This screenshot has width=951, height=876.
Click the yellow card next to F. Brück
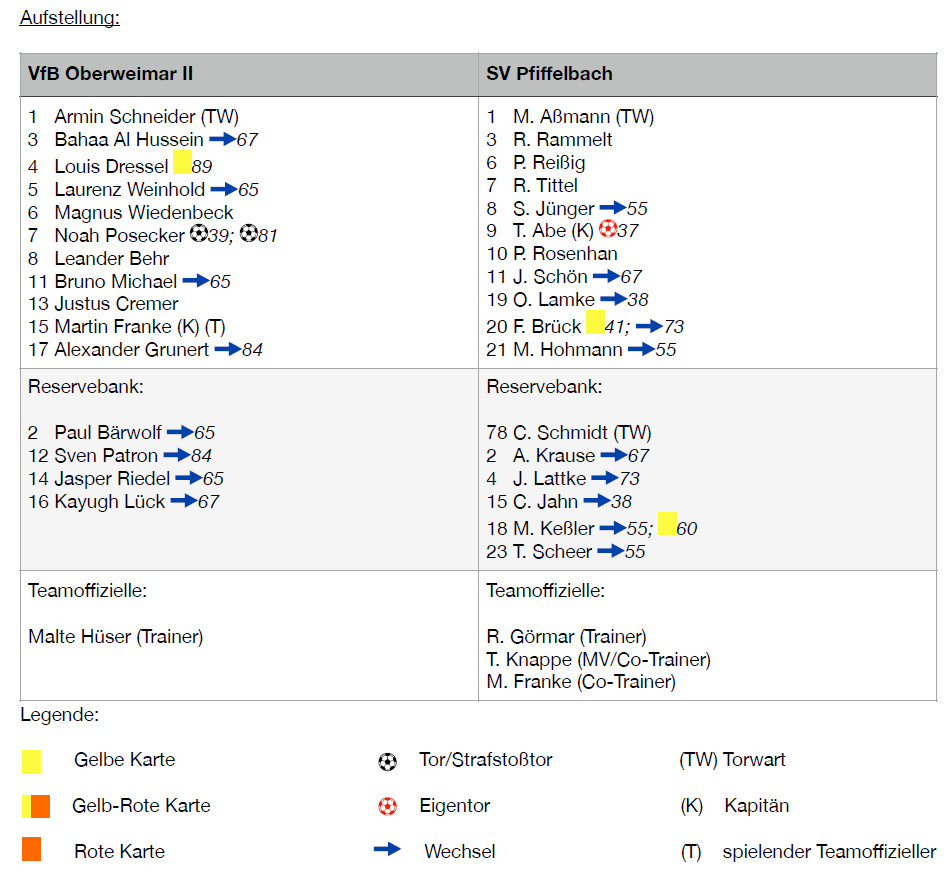pyautogui.click(x=595, y=322)
